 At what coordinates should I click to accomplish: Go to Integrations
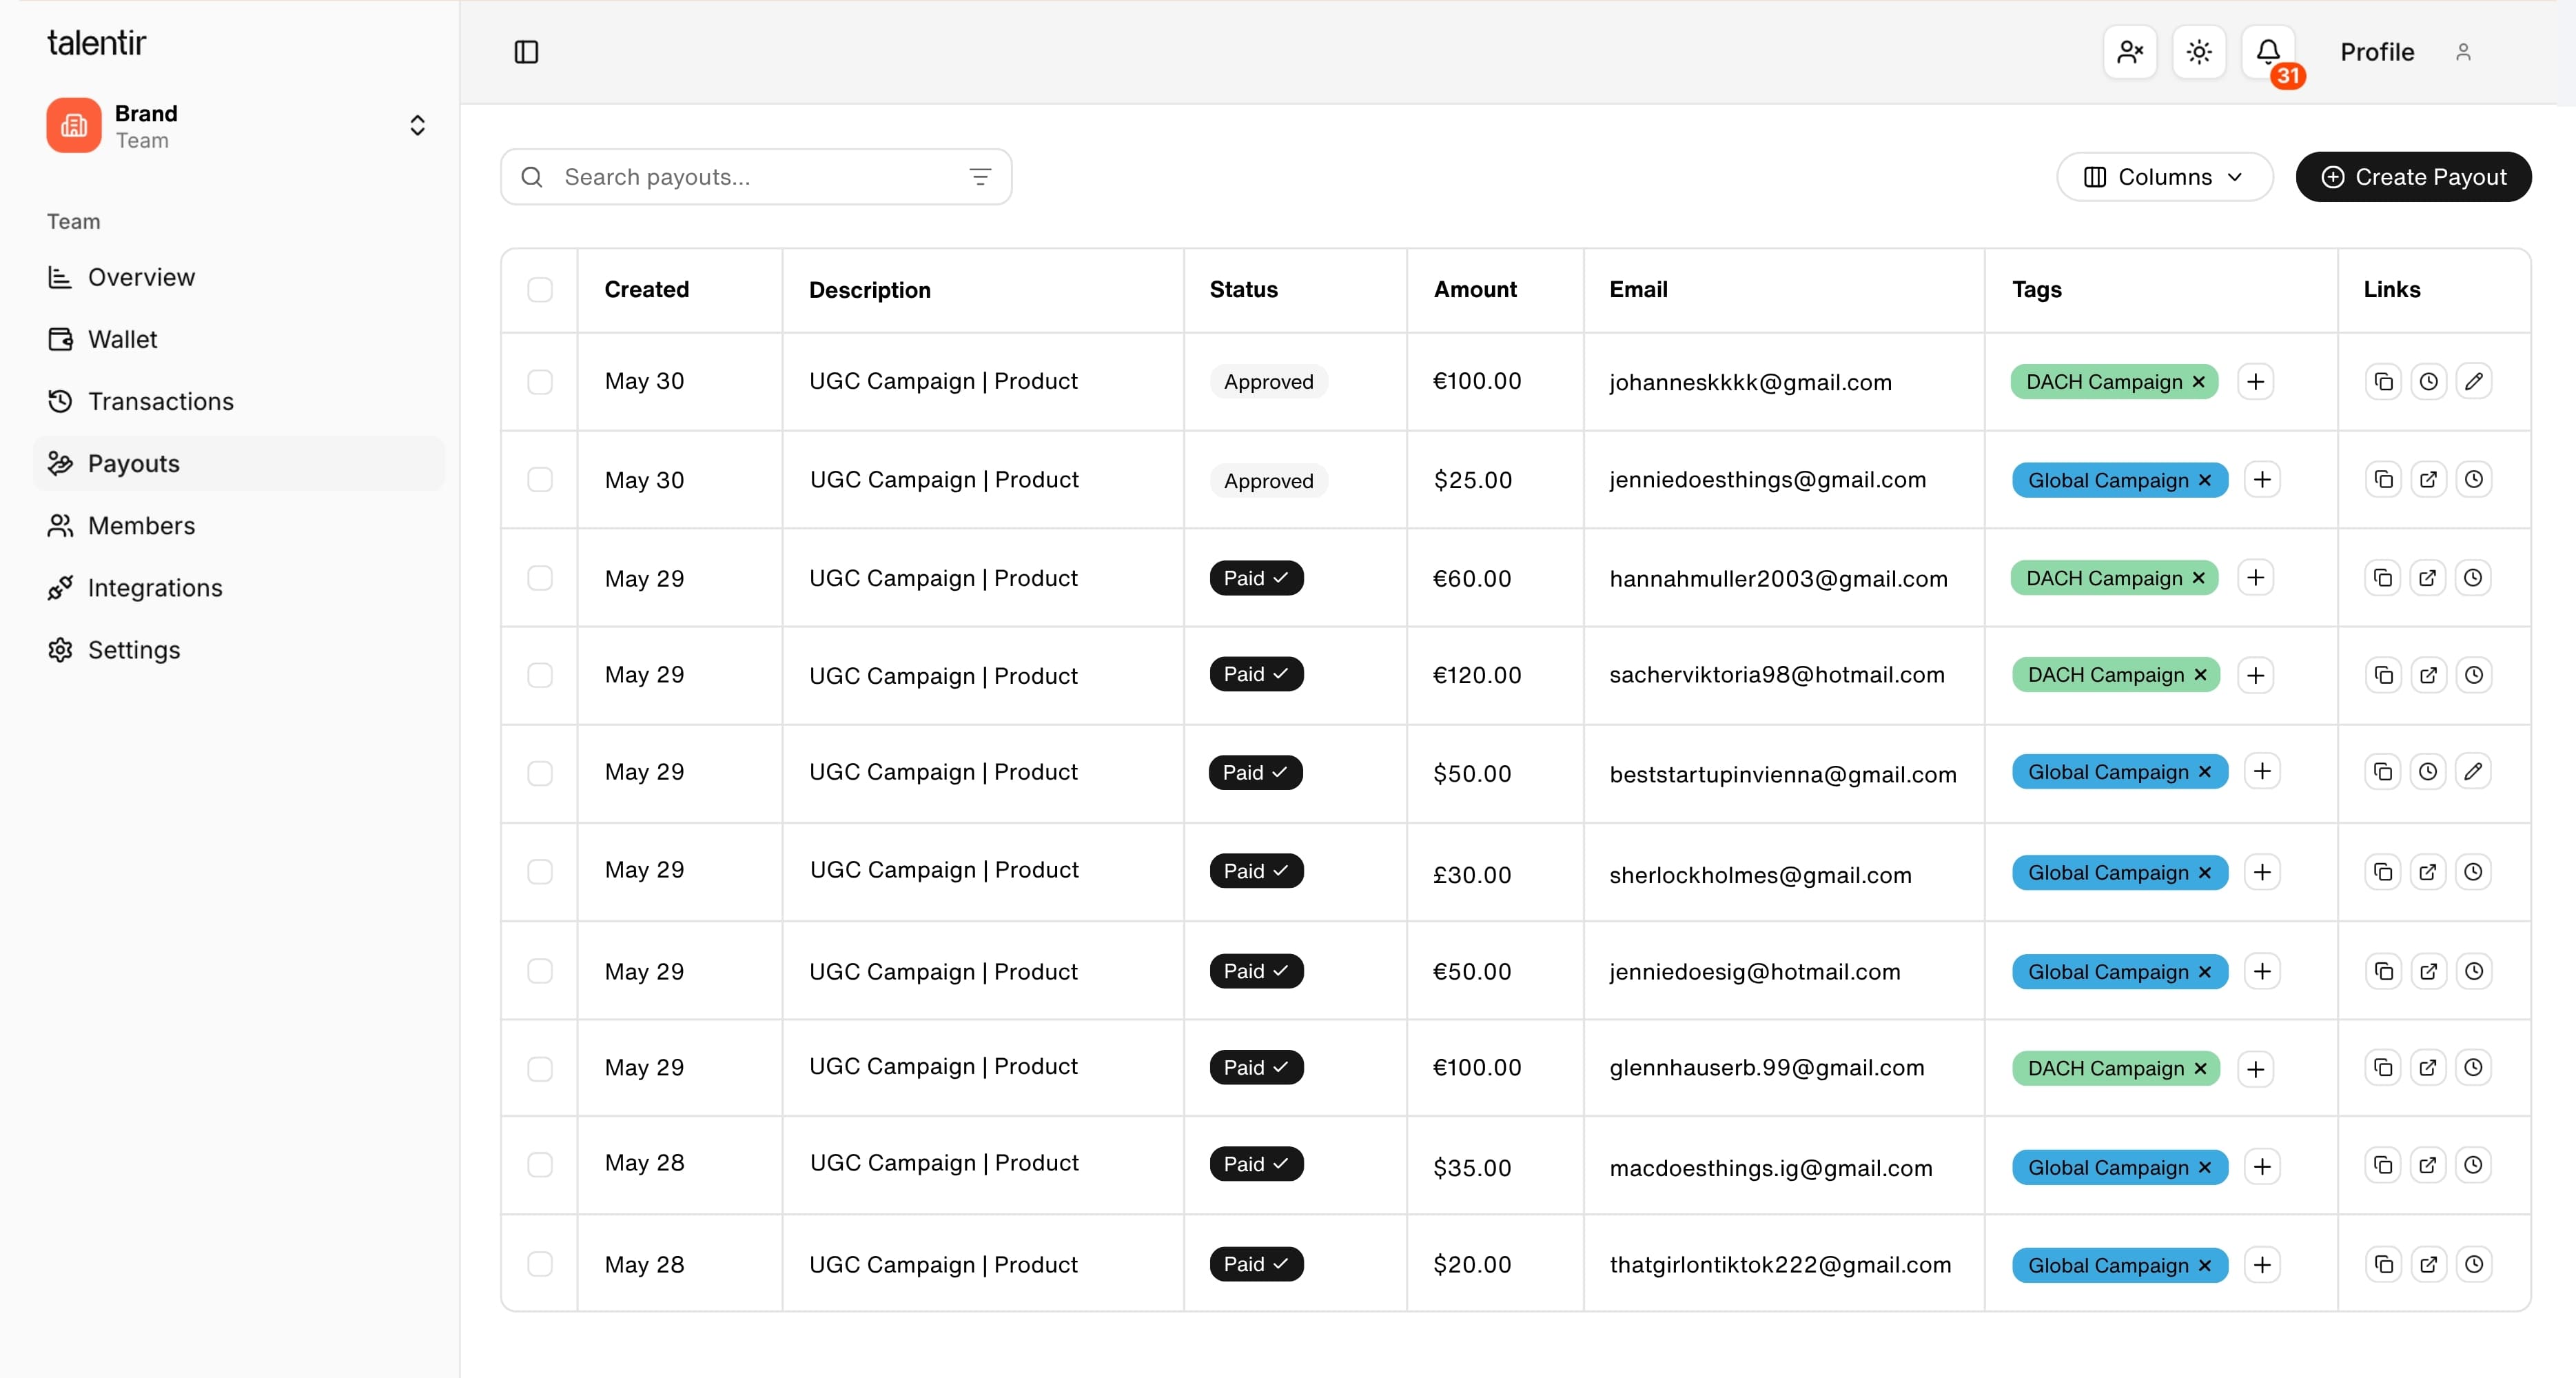pos(238,587)
